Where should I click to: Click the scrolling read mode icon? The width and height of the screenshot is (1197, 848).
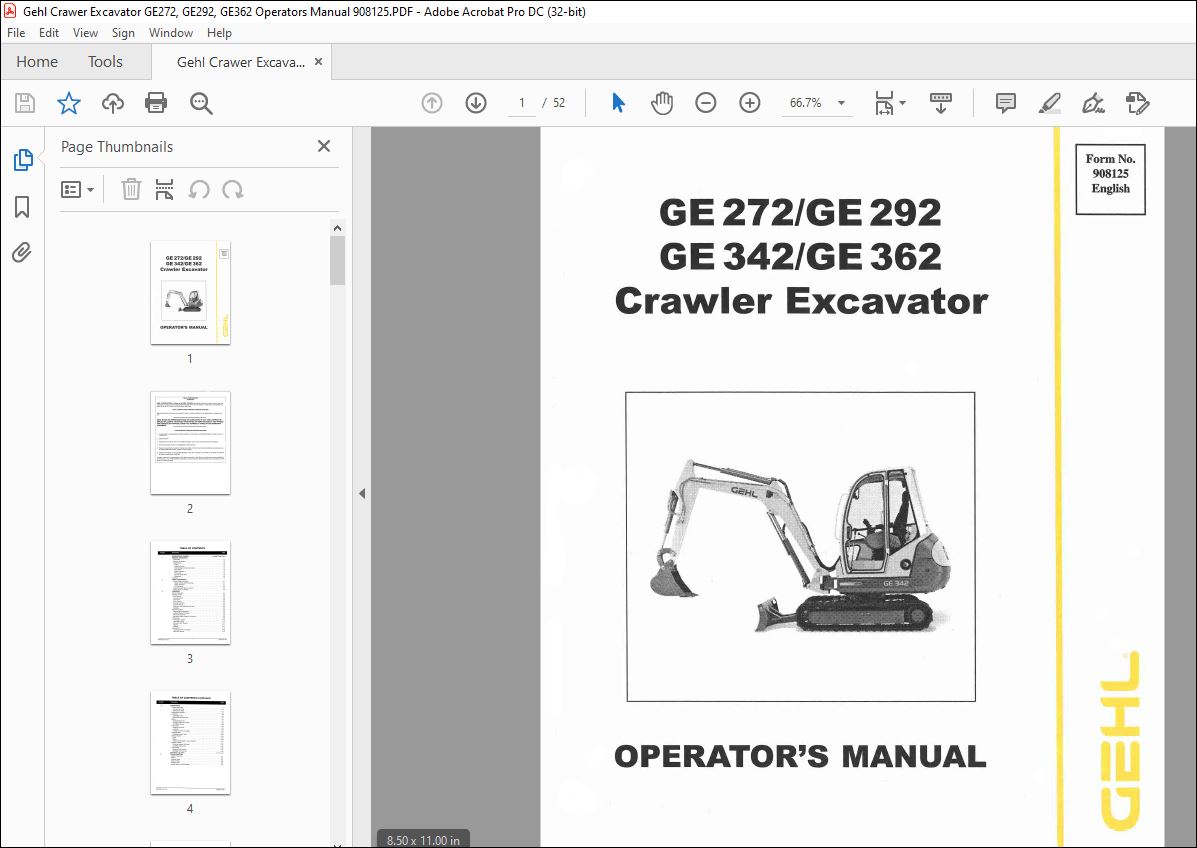tap(940, 103)
